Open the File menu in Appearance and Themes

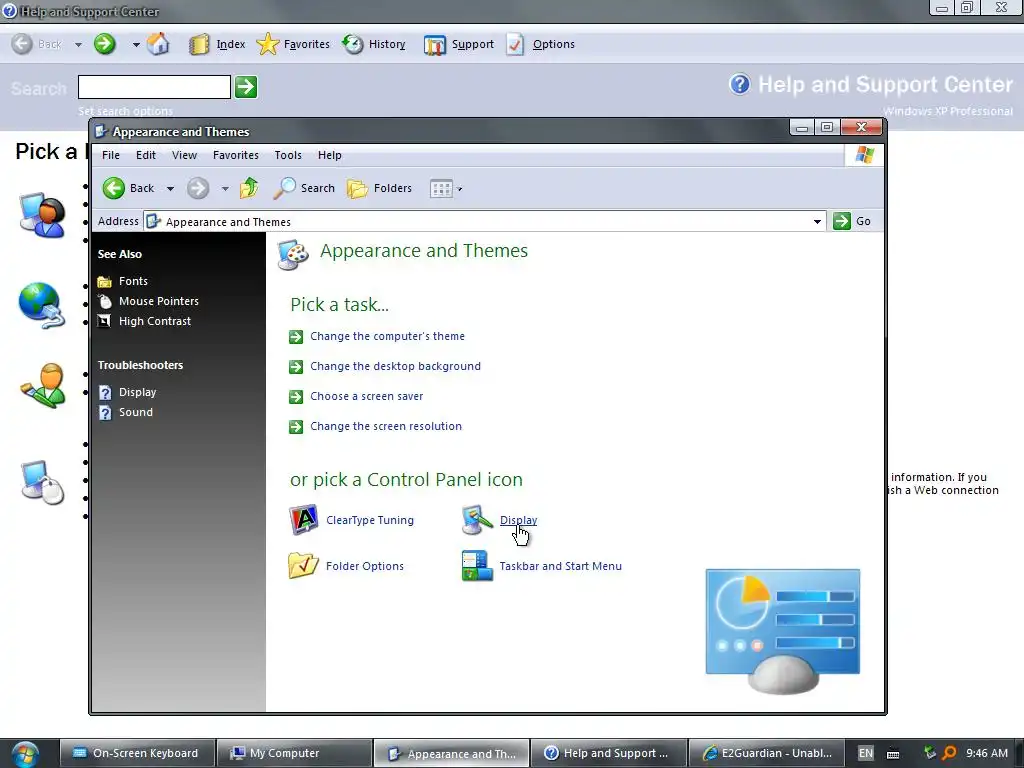click(111, 155)
